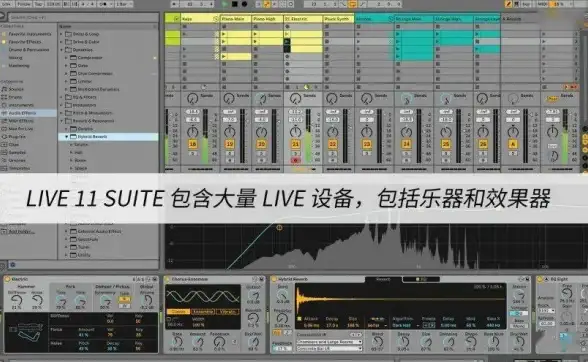588x362 pixels.
Task: Expand the Compressor presets arrow
Action: point(66,58)
